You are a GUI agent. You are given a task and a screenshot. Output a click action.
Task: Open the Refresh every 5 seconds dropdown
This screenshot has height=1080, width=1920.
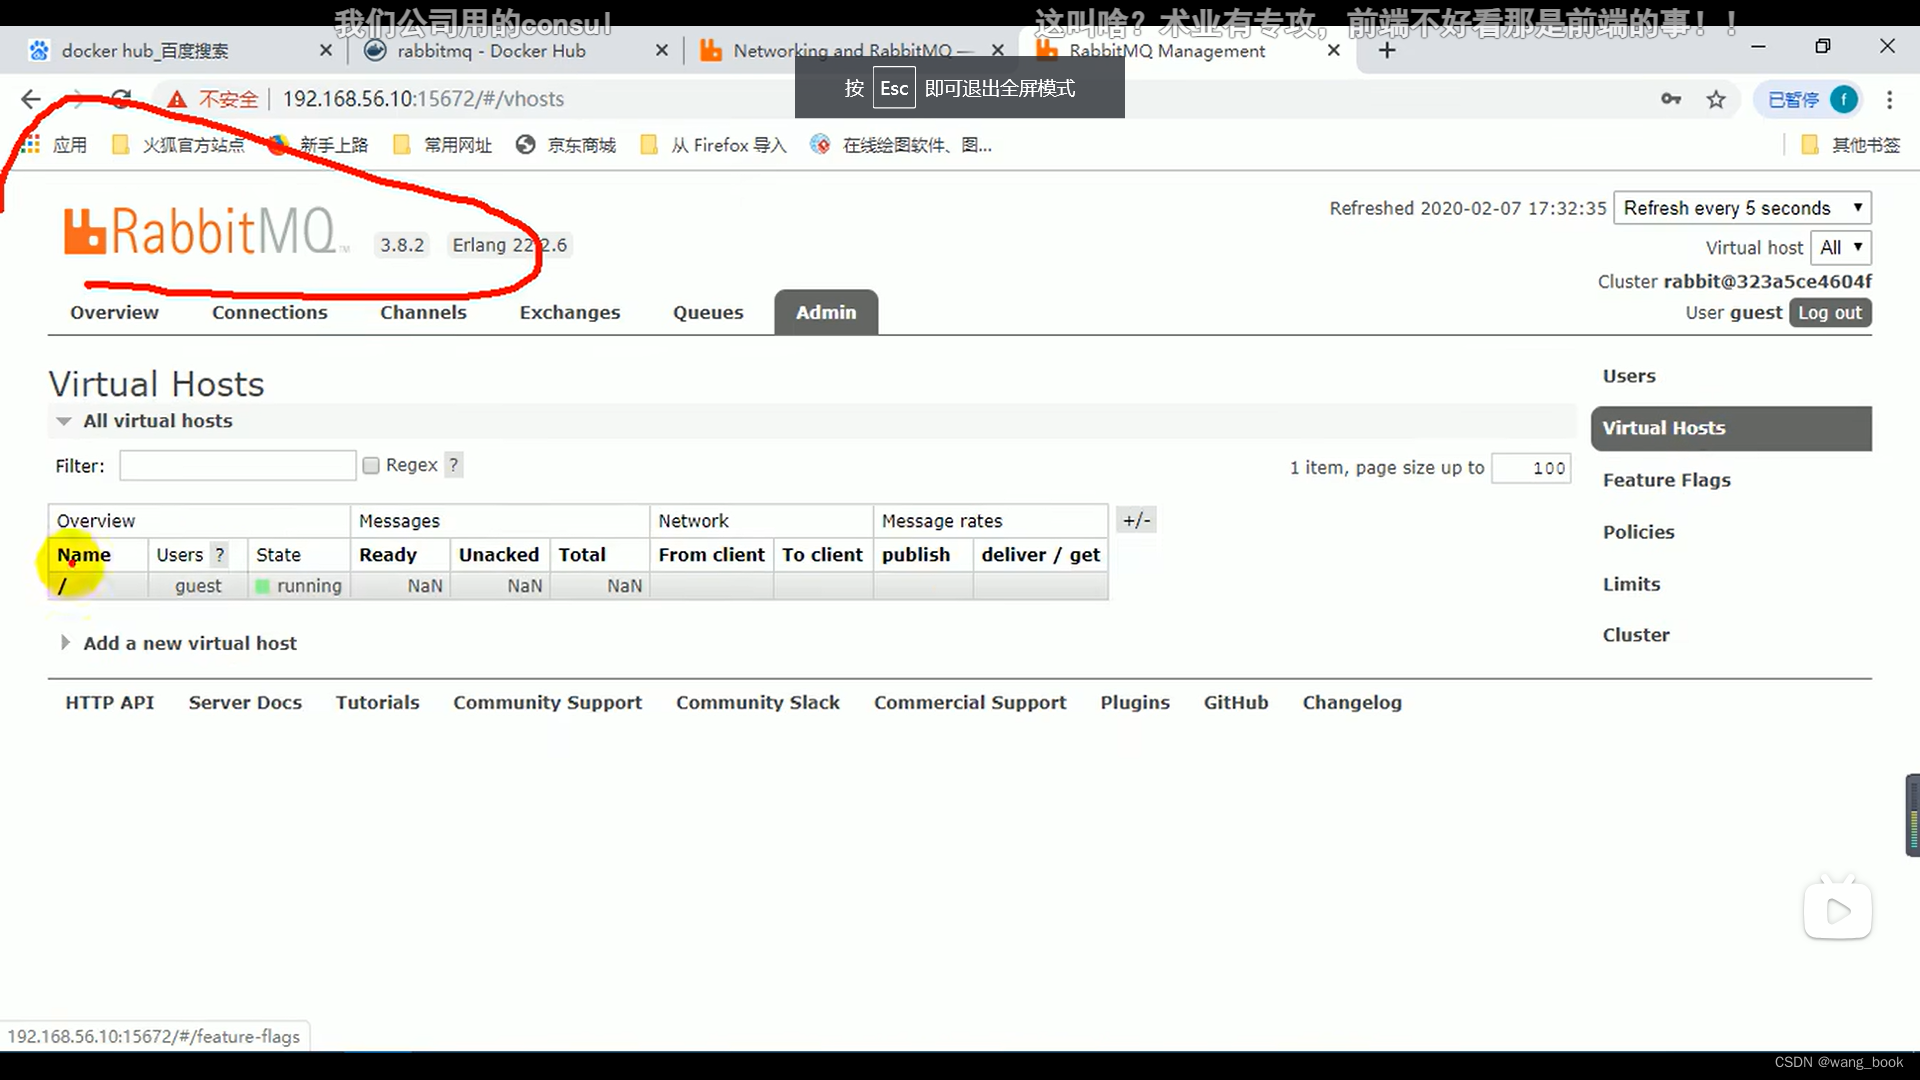click(1742, 208)
